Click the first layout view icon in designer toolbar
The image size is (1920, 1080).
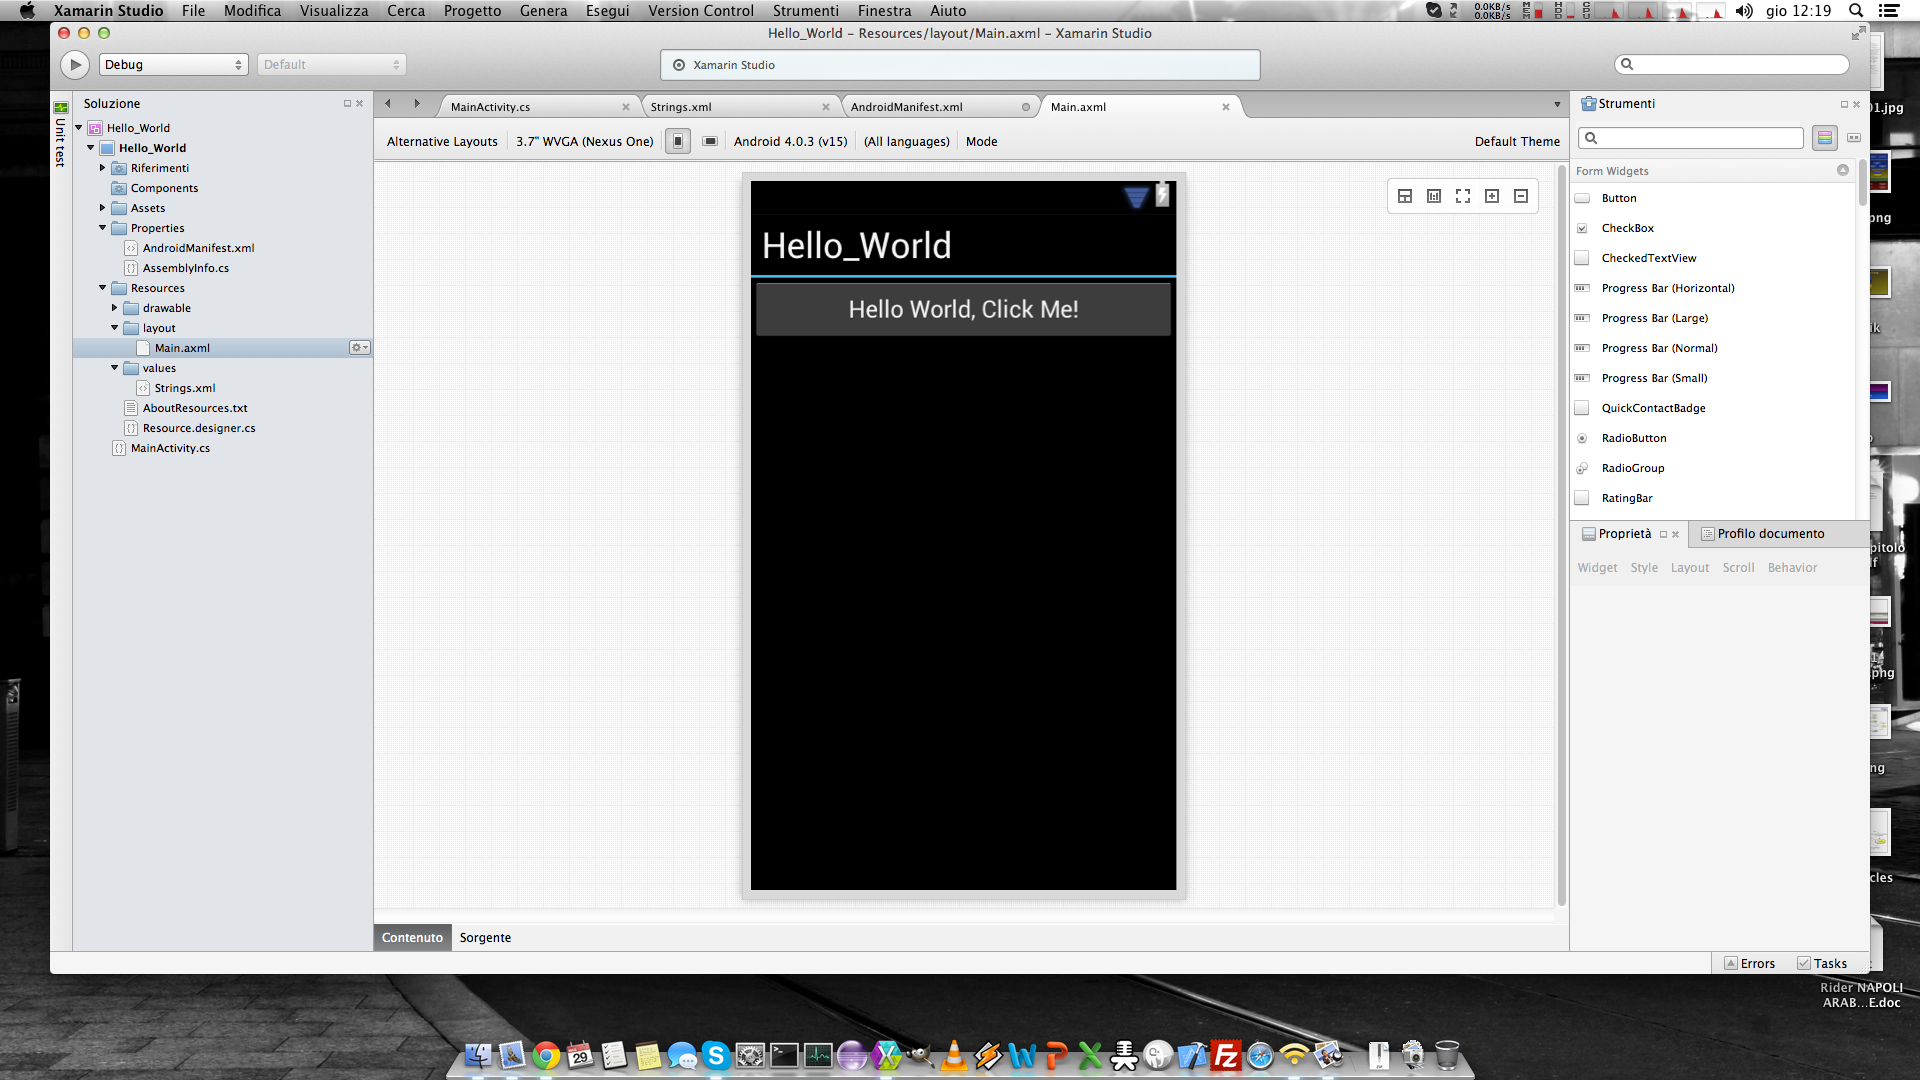click(x=1405, y=196)
